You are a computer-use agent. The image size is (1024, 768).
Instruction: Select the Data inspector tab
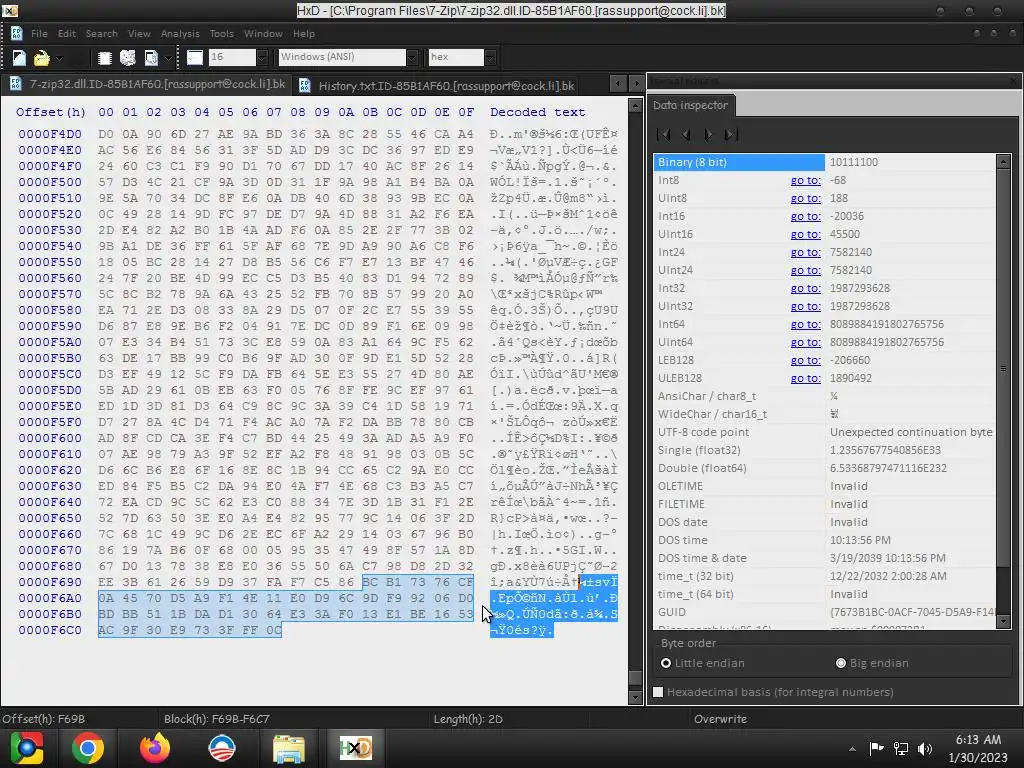click(690, 105)
